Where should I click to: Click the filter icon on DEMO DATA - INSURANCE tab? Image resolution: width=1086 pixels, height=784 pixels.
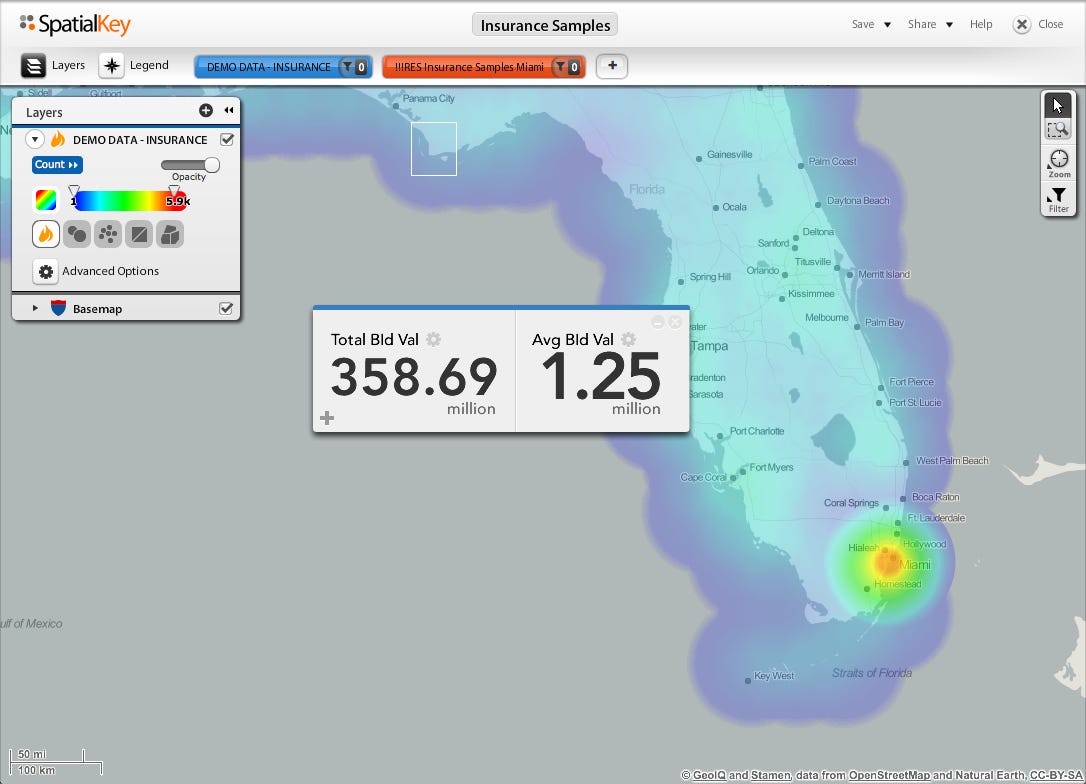pyautogui.click(x=347, y=66)
